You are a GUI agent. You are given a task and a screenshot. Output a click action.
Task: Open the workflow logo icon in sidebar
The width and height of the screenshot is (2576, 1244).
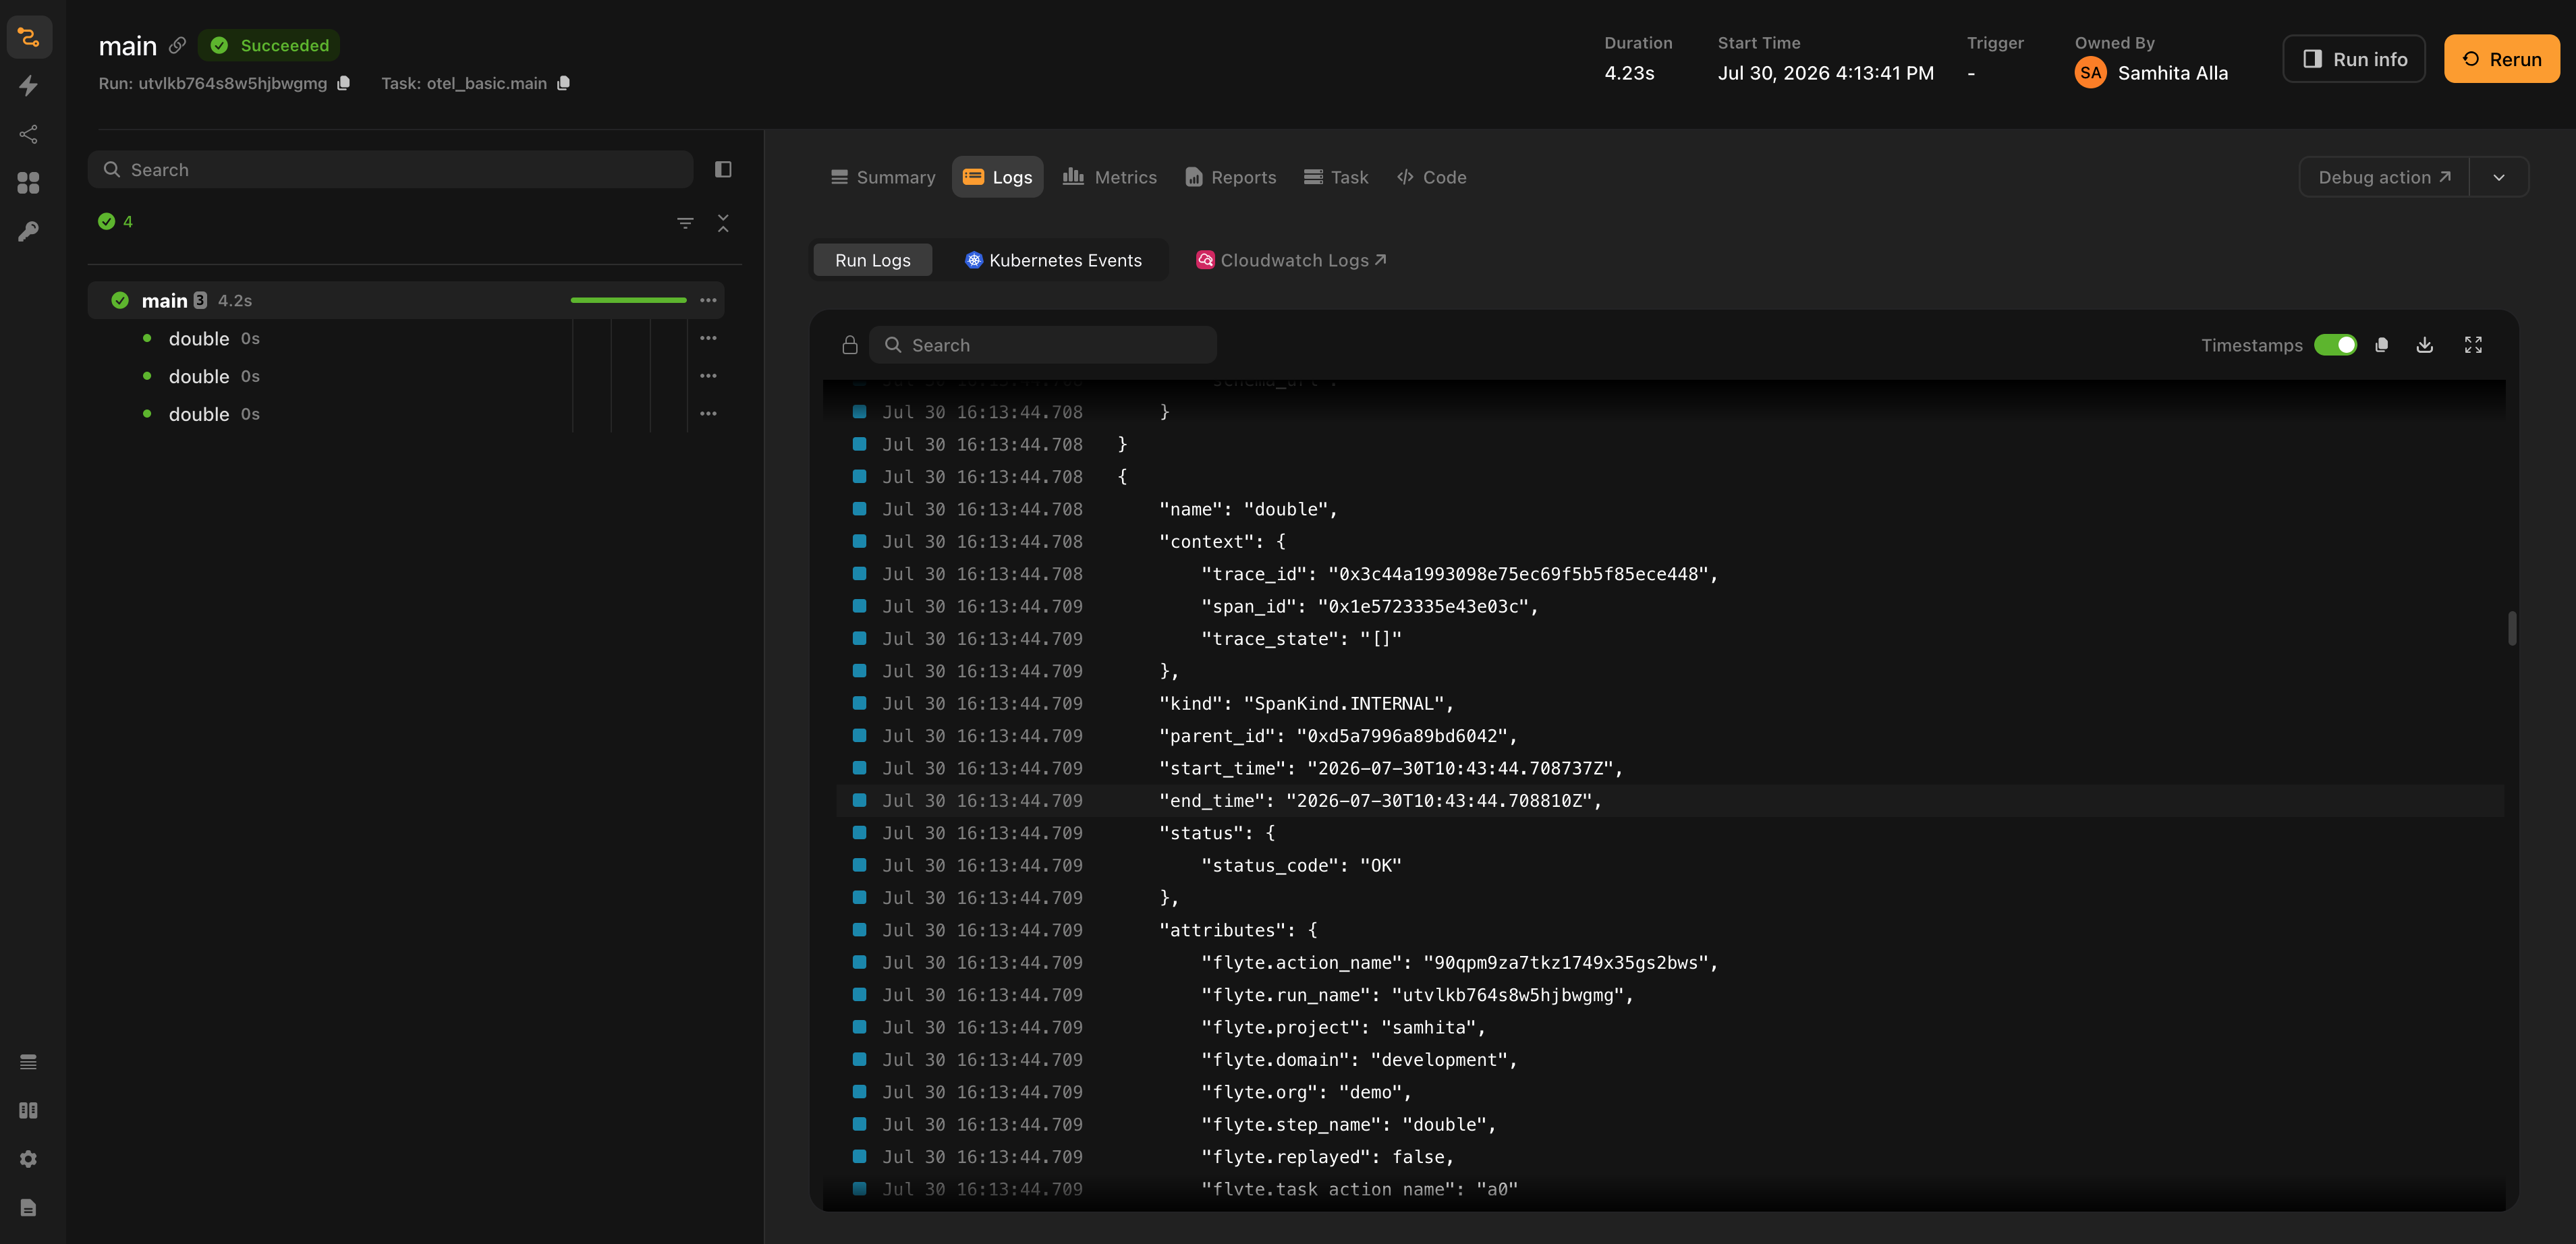click(x=29, y=38)
